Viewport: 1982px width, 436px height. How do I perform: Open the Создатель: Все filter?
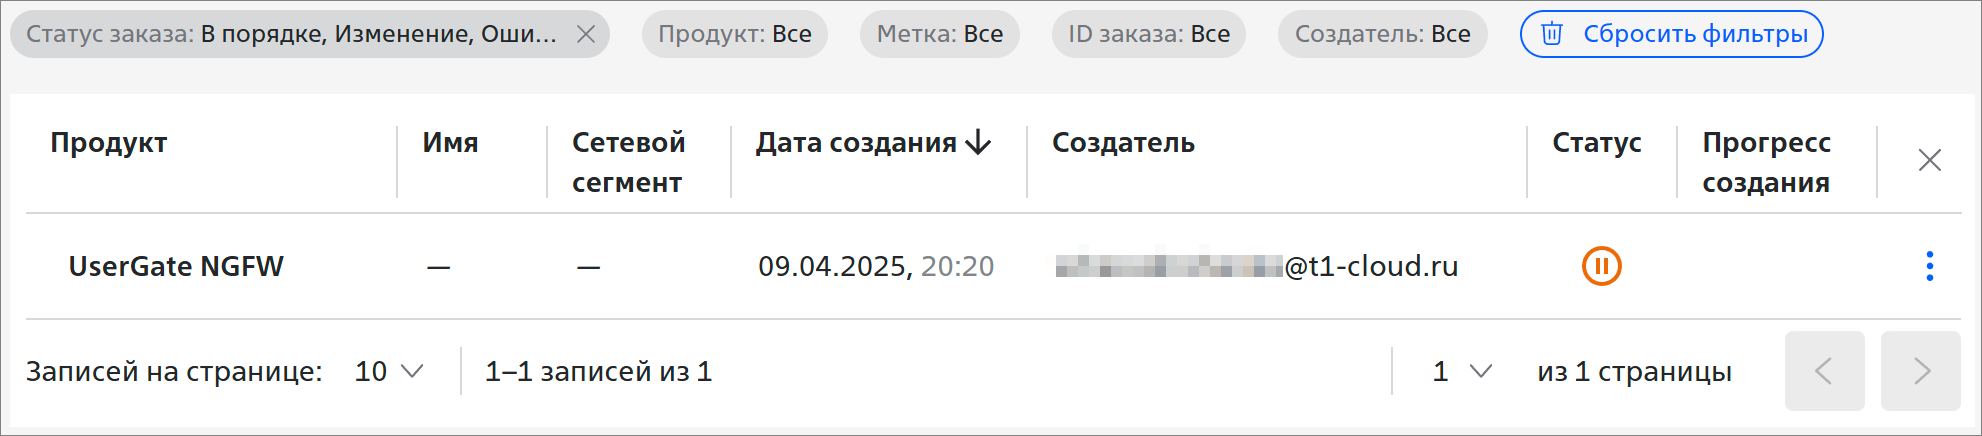tap(1383, 34)
